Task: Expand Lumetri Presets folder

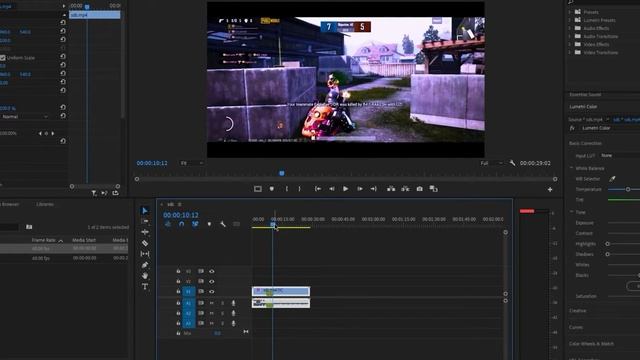Action: click(570, 20)
